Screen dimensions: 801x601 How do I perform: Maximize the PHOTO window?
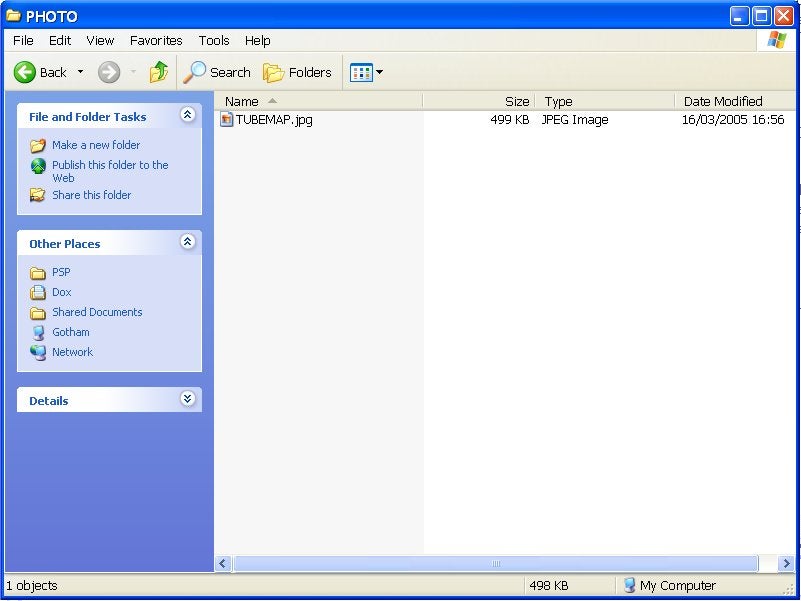pyautogui.click(x=761, y=16)
